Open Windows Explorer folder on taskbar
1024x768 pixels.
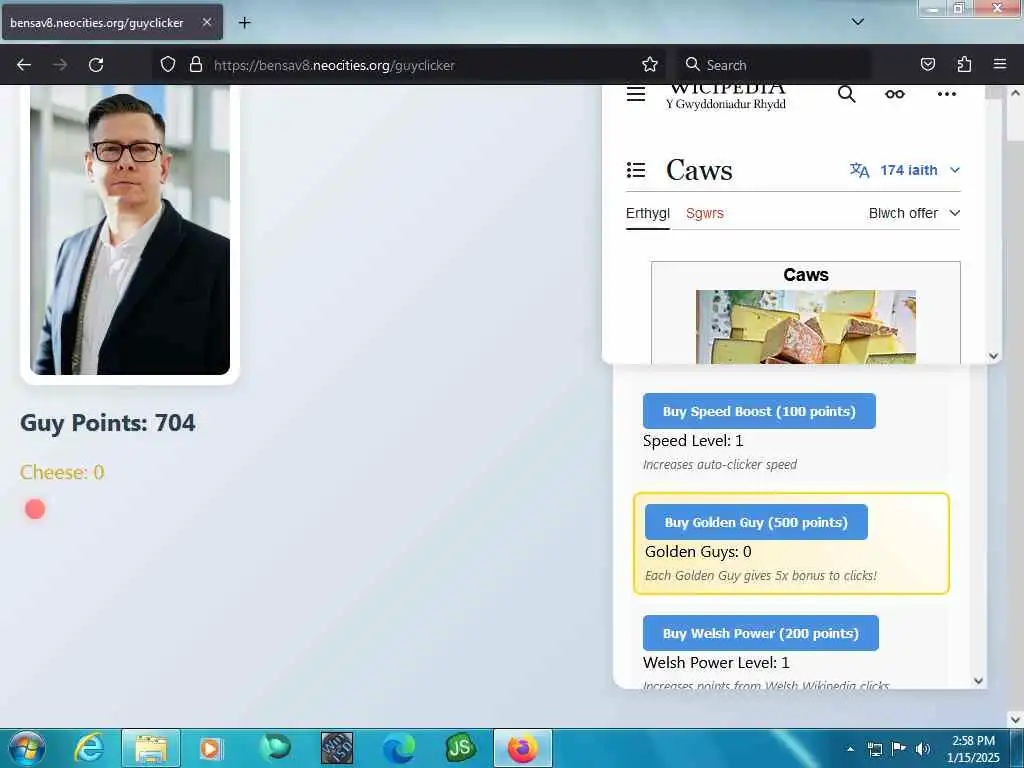(151, 748)
